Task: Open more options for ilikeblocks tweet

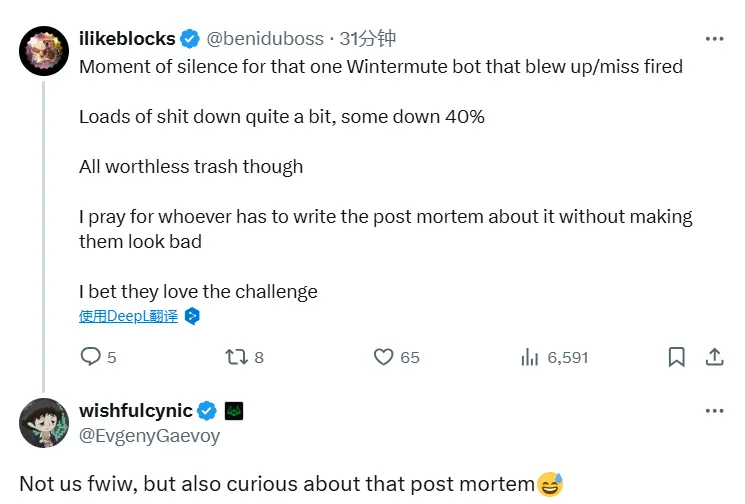Action: (714, 39)
